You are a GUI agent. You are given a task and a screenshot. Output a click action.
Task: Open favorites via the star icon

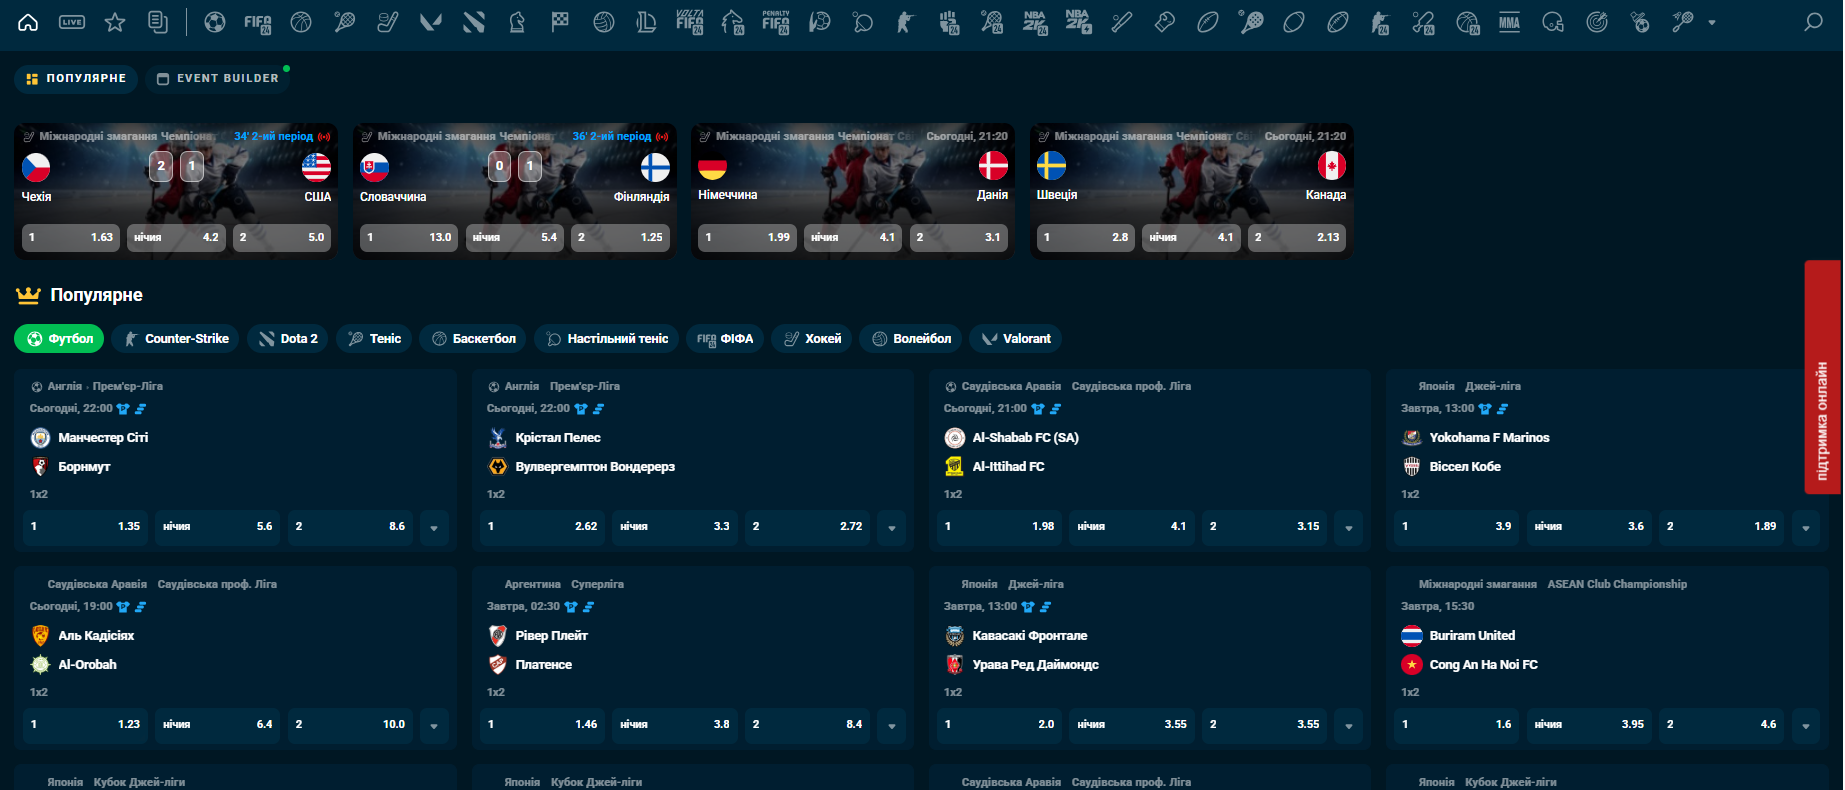pos(115,22)
